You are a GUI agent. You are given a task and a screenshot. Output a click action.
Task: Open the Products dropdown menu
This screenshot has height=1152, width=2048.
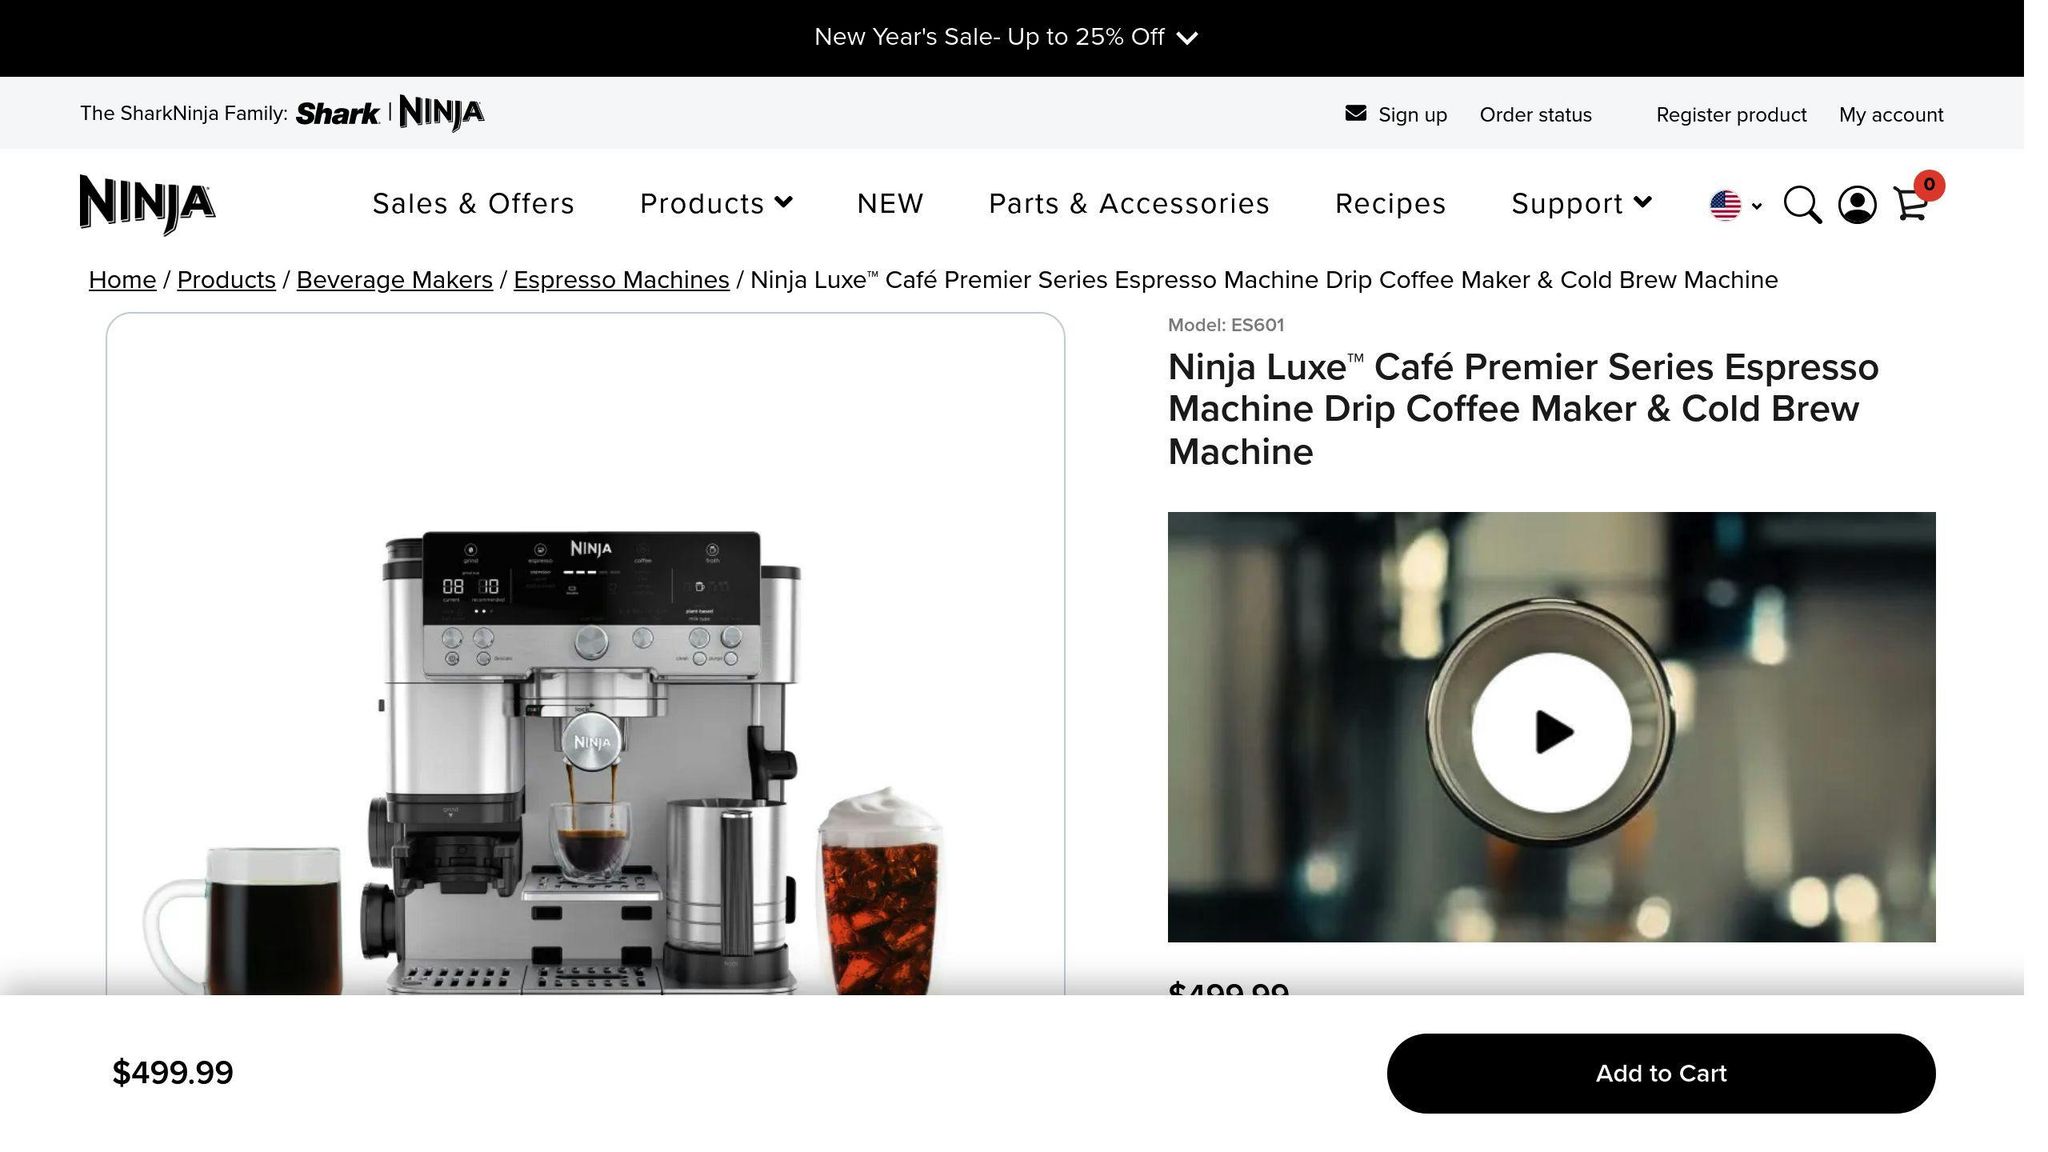coord(716,203)
